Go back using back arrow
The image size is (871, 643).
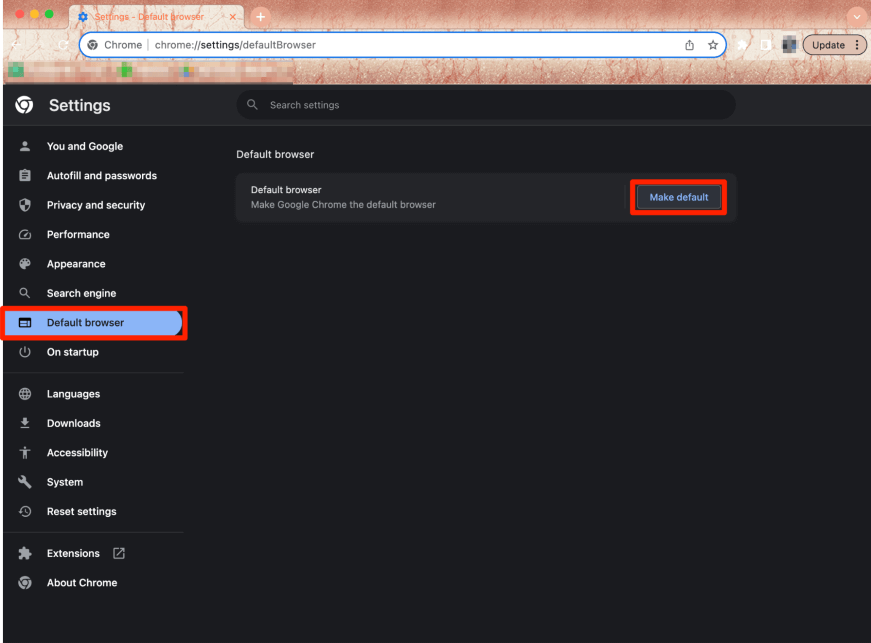click(x=17, y=45)
